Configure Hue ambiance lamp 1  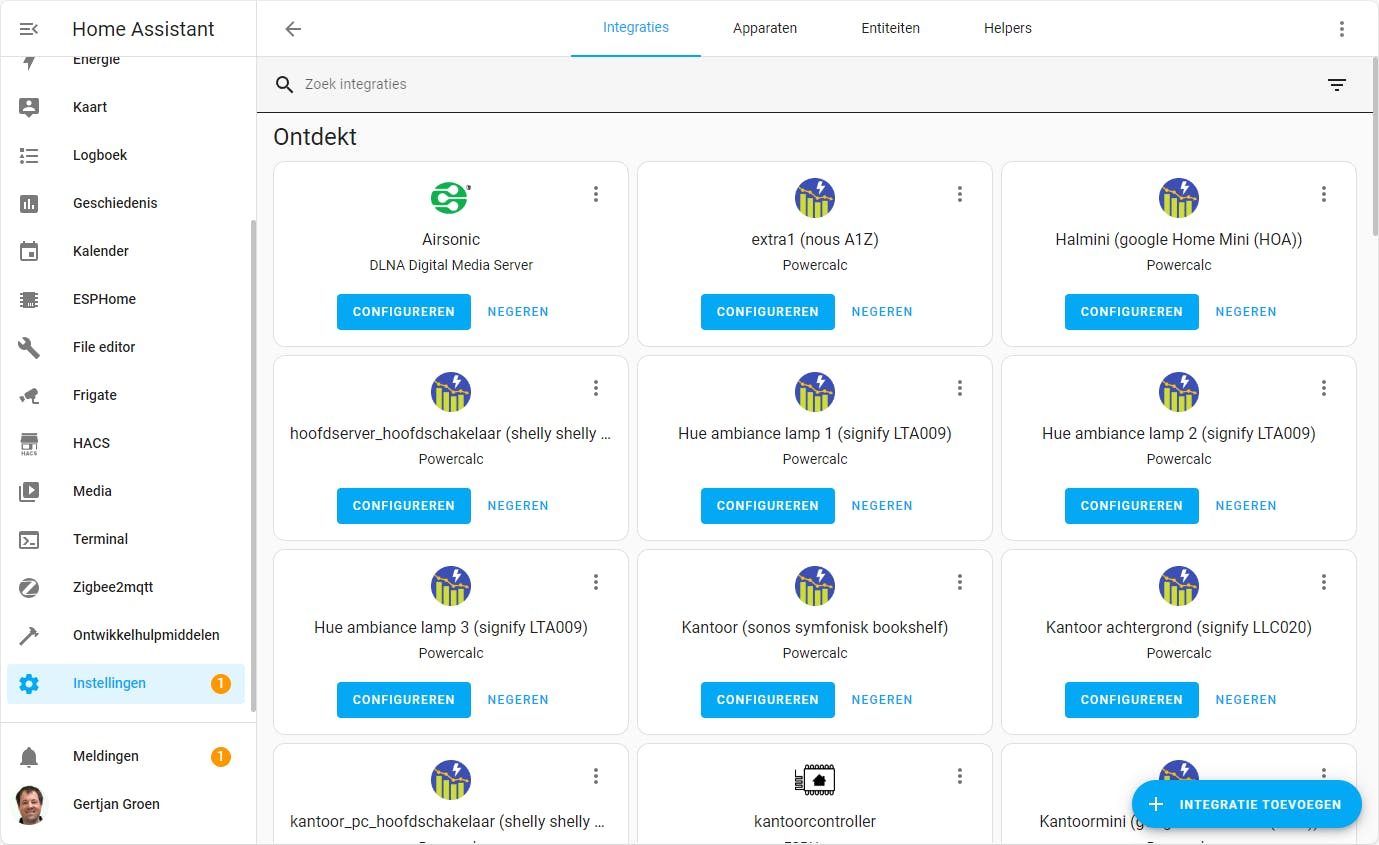click(x=768, y=506)
